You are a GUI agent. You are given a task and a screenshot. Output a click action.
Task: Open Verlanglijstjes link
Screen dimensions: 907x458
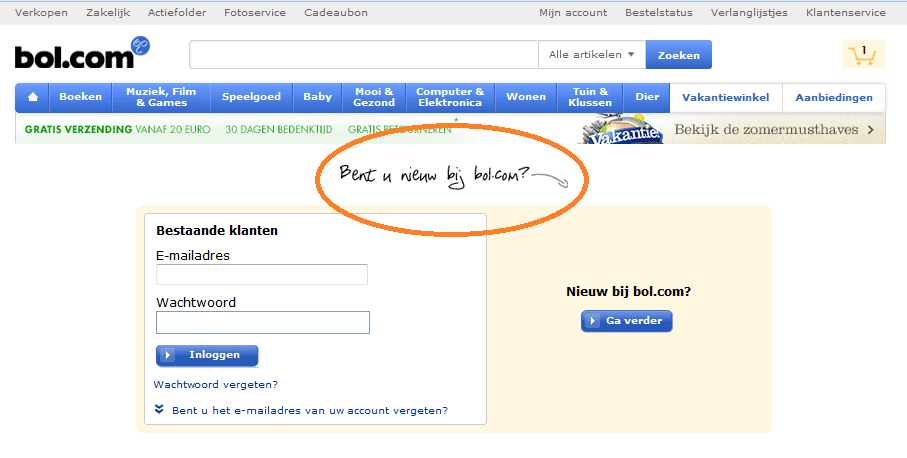749,13
